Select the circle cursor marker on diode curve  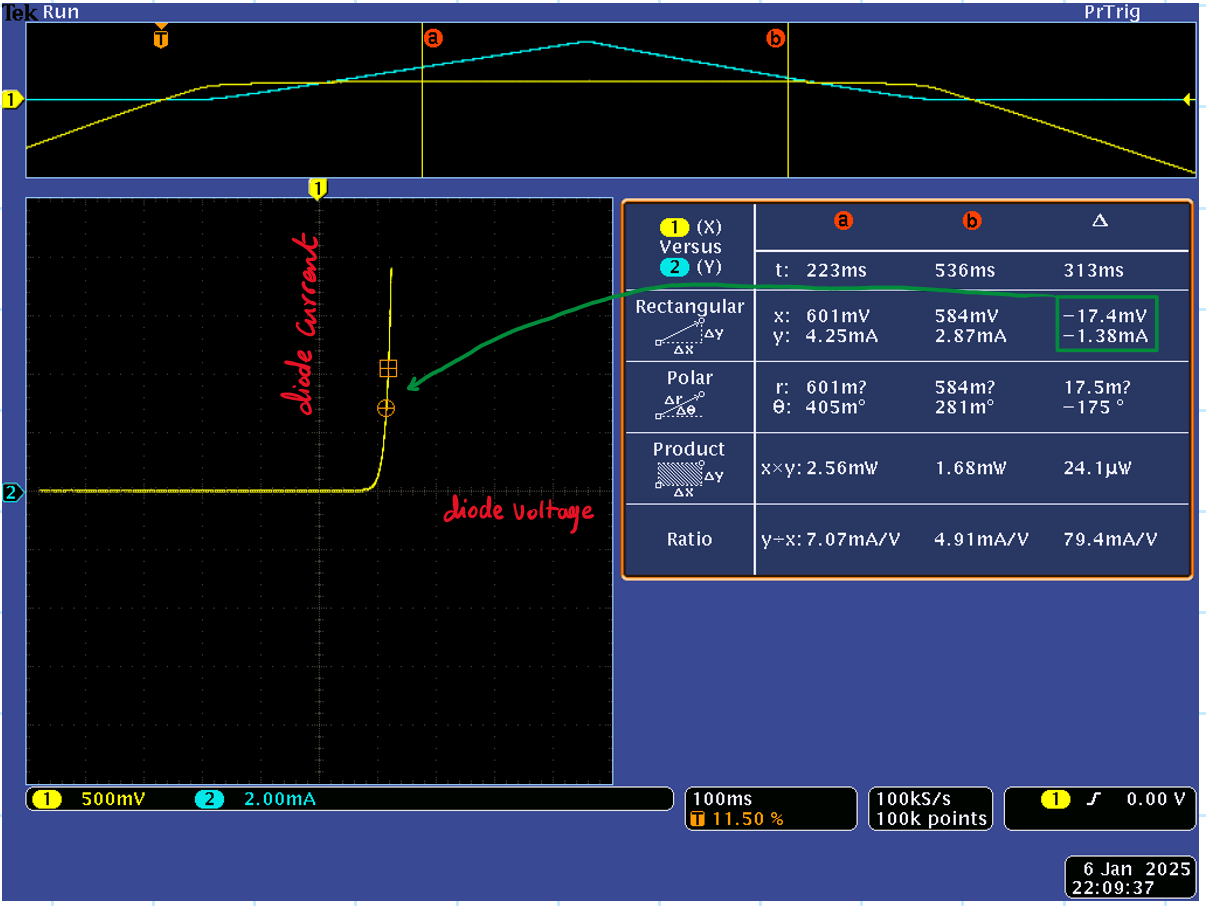[386, 407]
